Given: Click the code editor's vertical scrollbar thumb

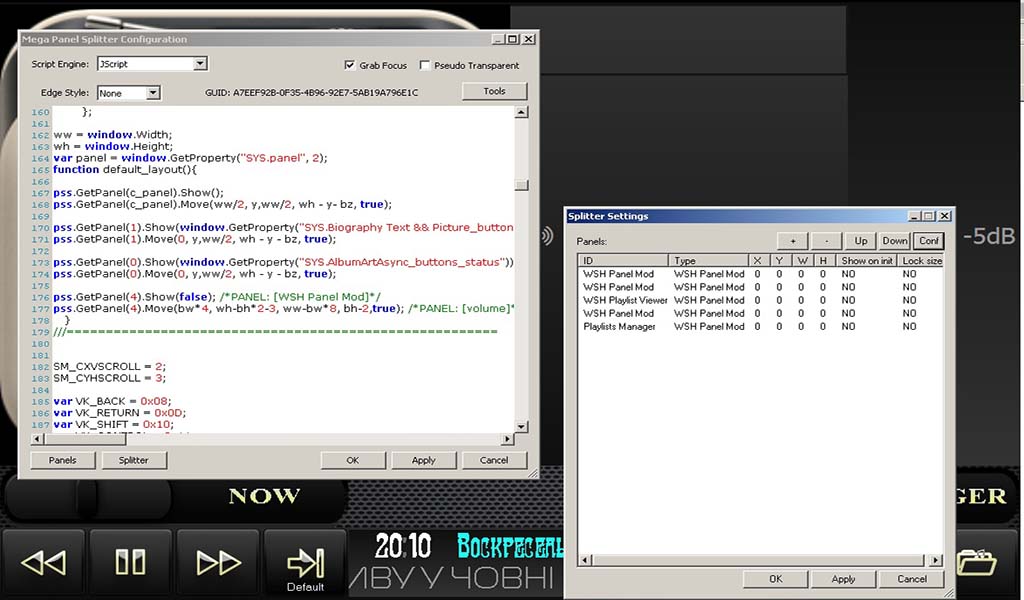Looking at the screenshot, I should [x=520, y=184].
